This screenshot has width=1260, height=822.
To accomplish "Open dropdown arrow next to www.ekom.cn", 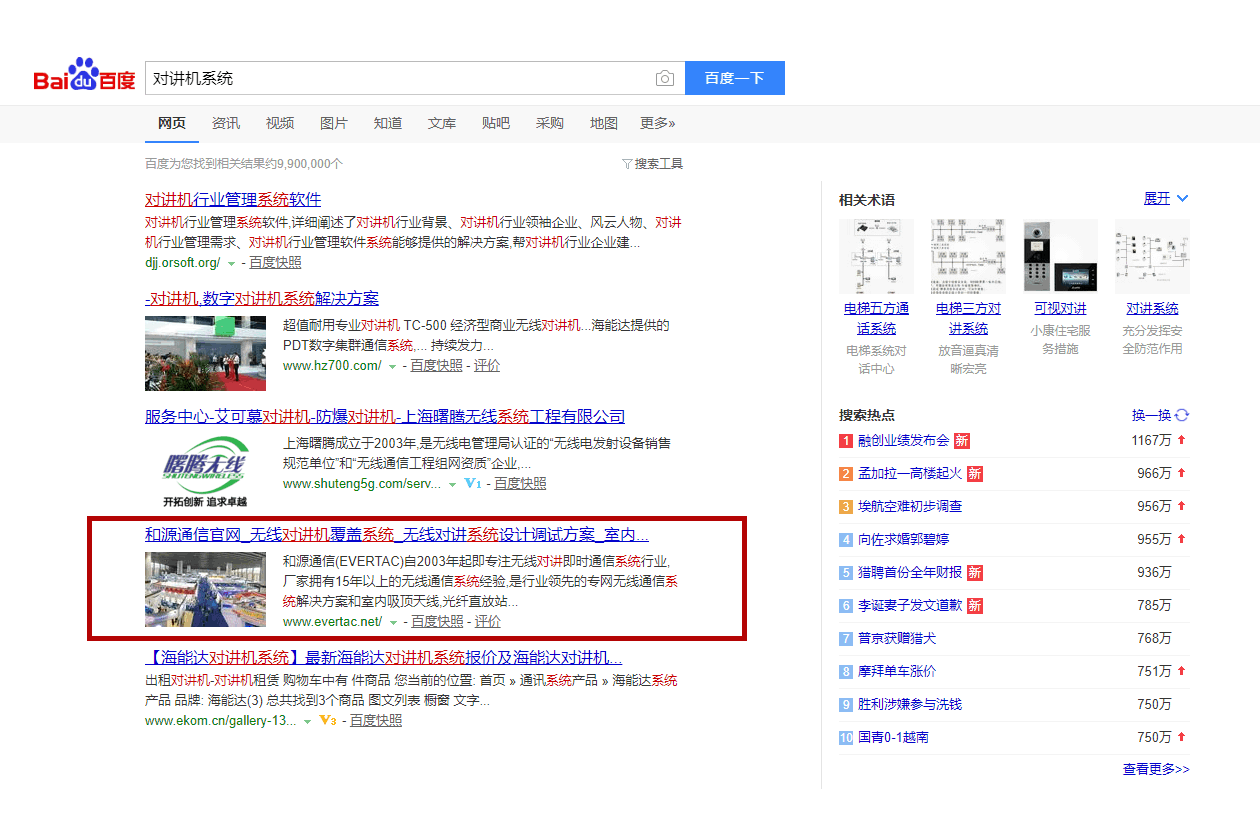I will [307, 721].
